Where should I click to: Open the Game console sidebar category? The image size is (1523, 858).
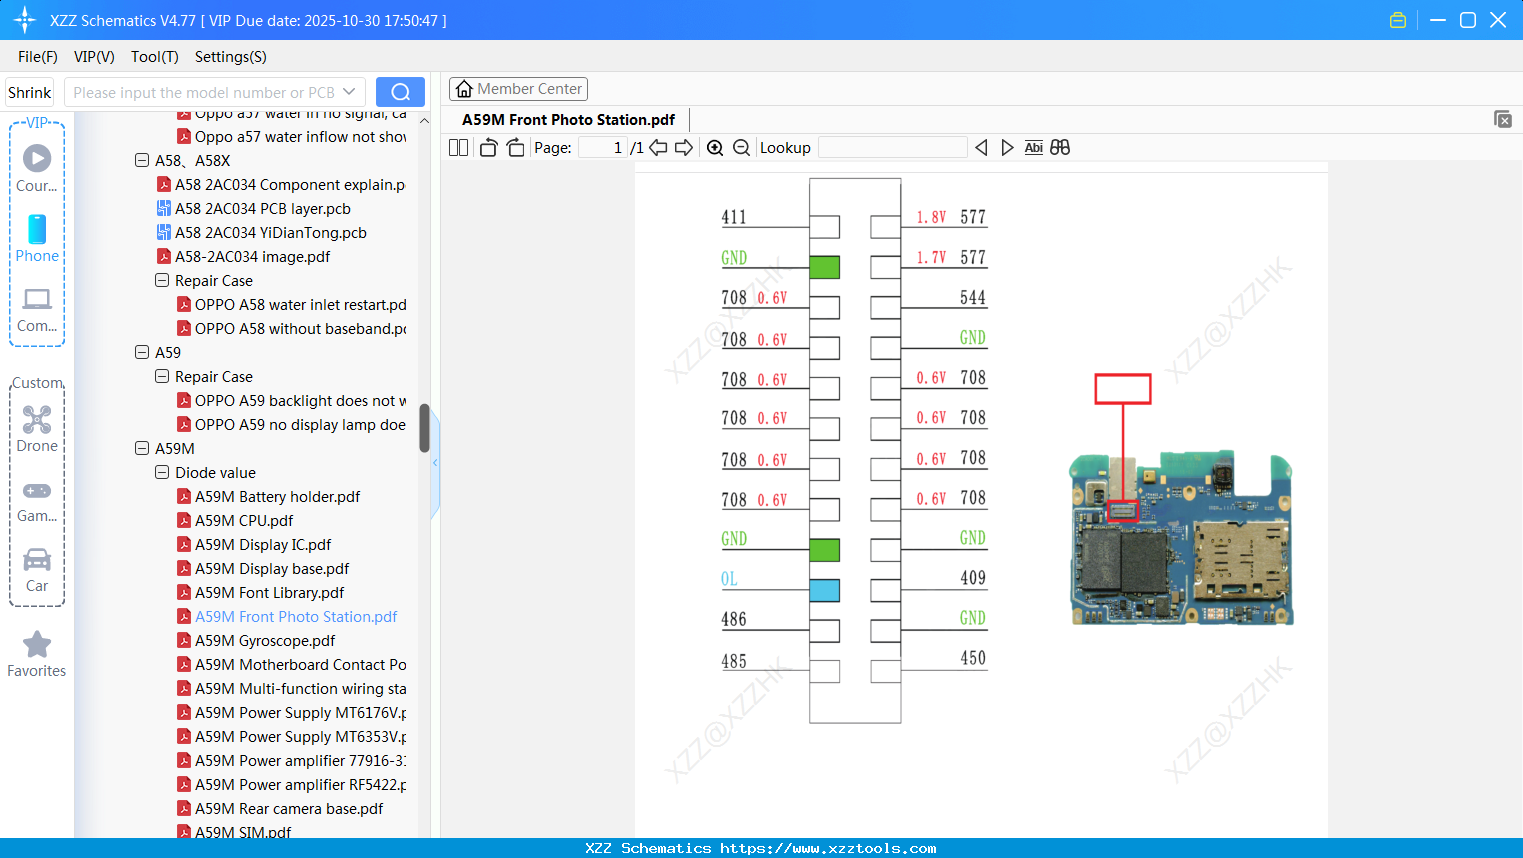click(x=37, y=500)
